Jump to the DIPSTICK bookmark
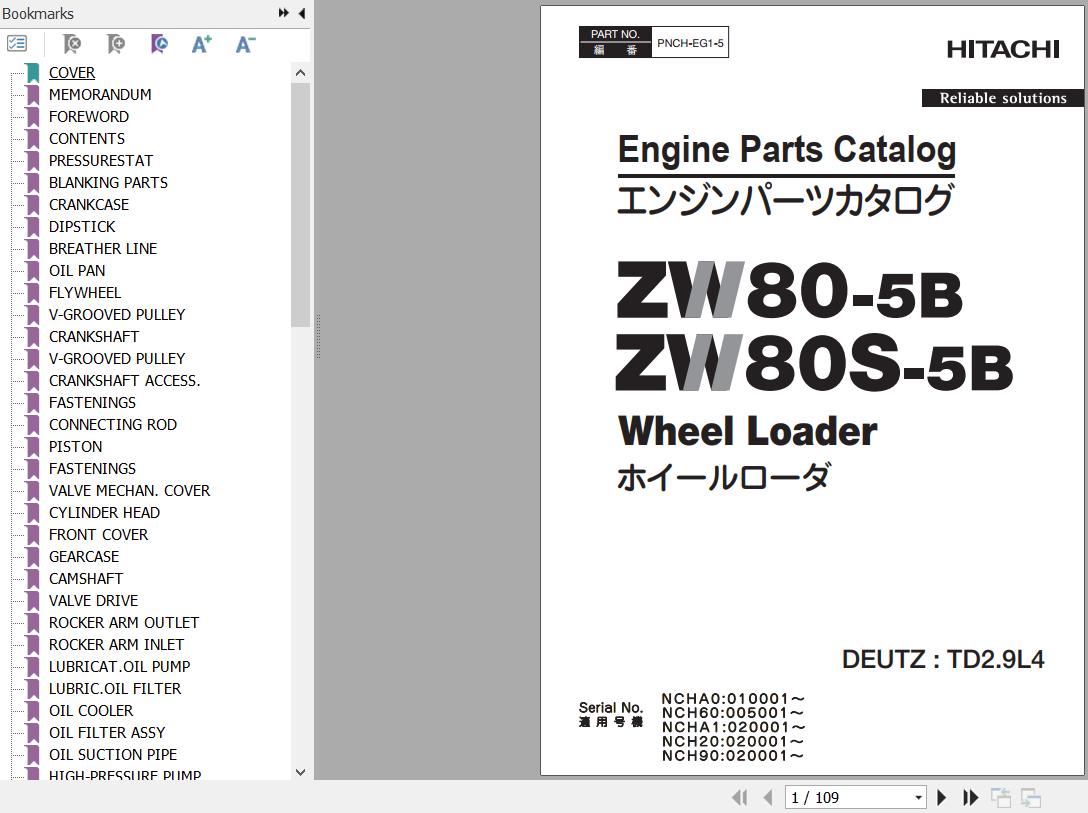The width and height of the screenshot is (1088, 813). click(x=82, y=227)
